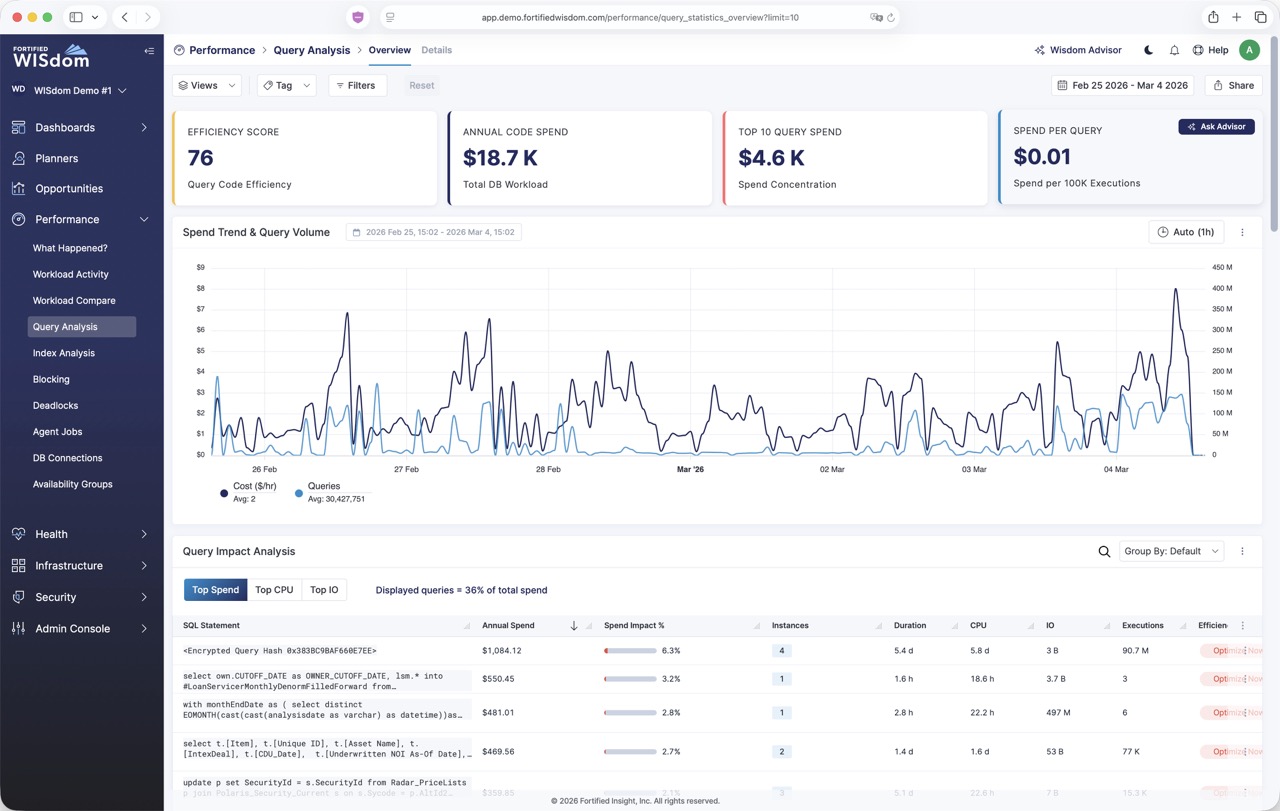Open the Help globe icon
The image size is (1280, 811).
1198,50
